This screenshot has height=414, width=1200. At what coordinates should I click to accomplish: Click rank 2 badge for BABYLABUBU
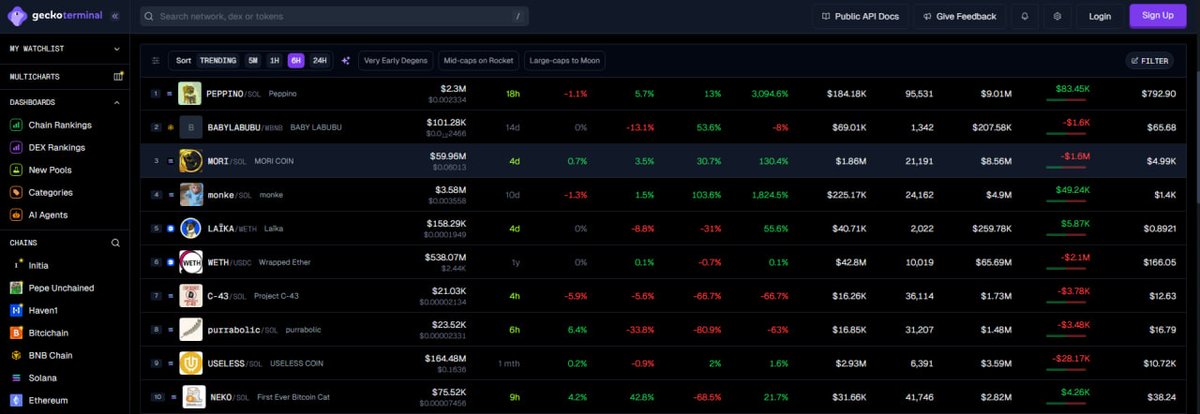[x=156, y=128]
